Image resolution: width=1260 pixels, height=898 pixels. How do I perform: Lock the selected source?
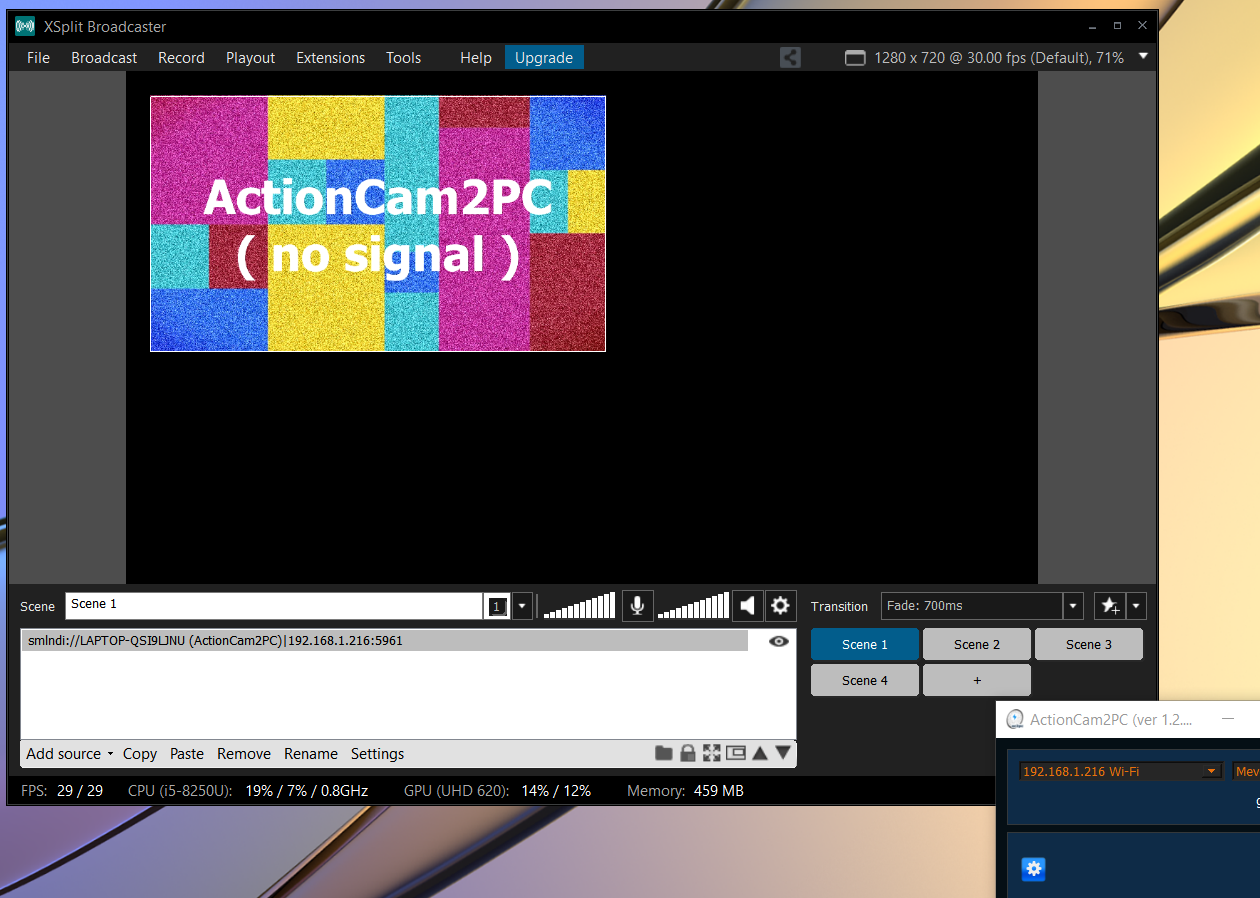coord(687,753)
